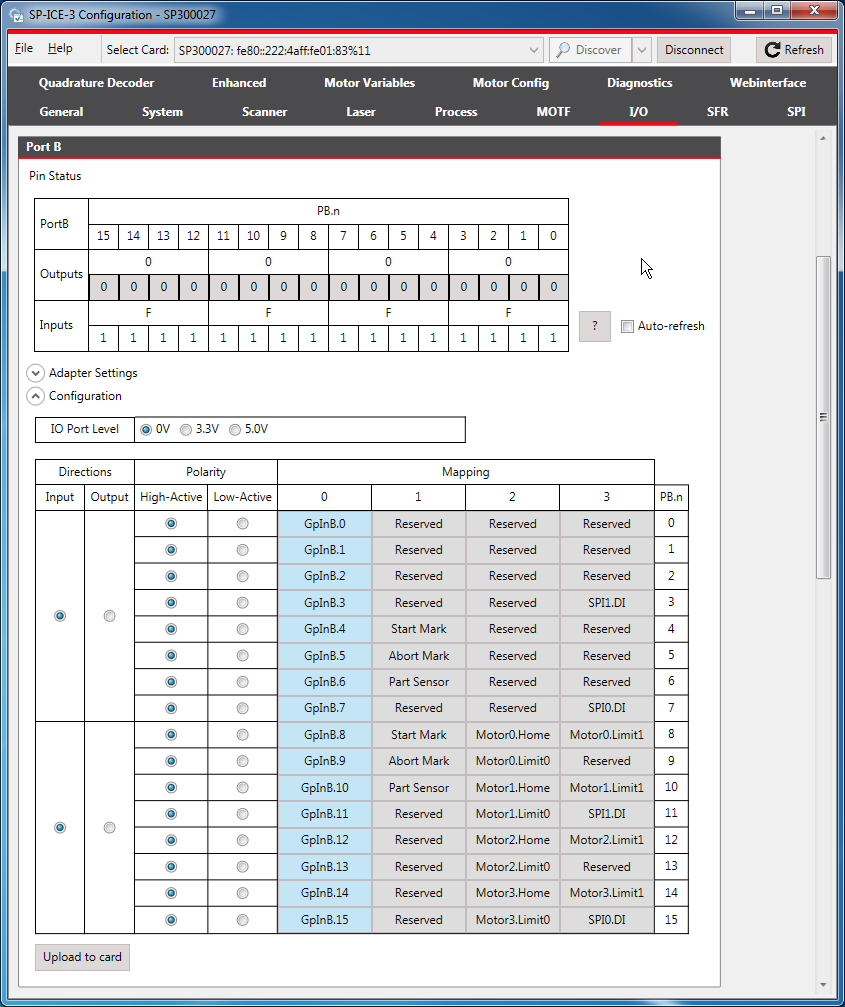The height and width of the screenshot is (1007, 845).
Task: Switch to the Laser tab
Action: [361, 112]
